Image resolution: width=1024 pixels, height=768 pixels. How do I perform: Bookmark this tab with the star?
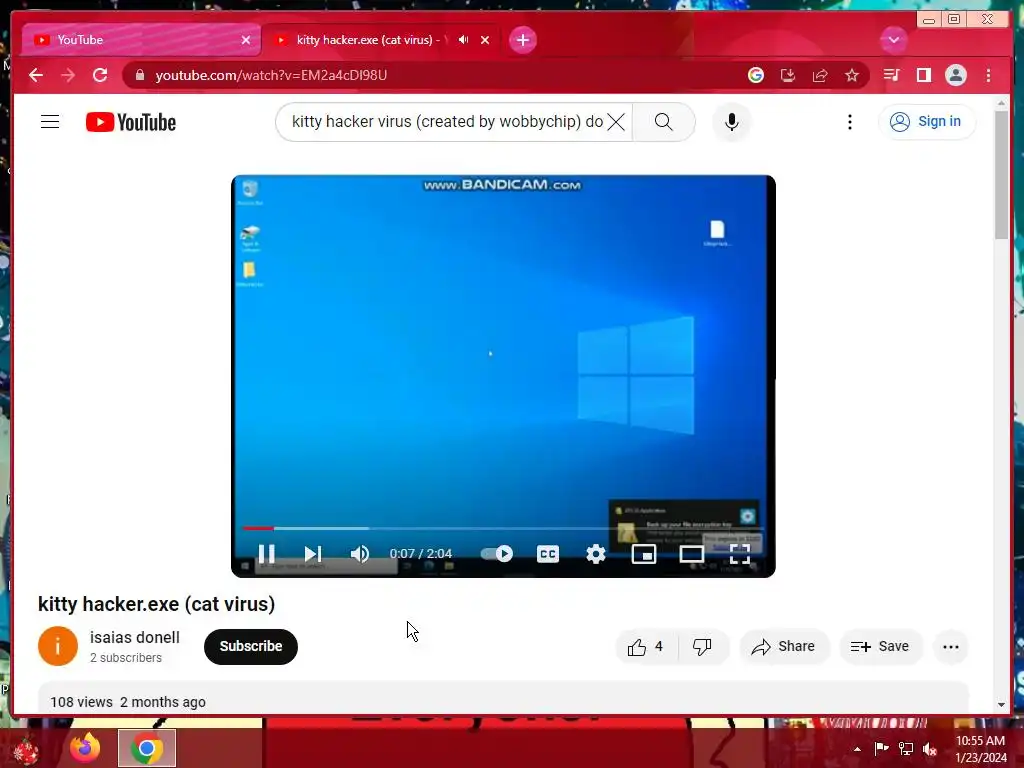click(852, 76)
